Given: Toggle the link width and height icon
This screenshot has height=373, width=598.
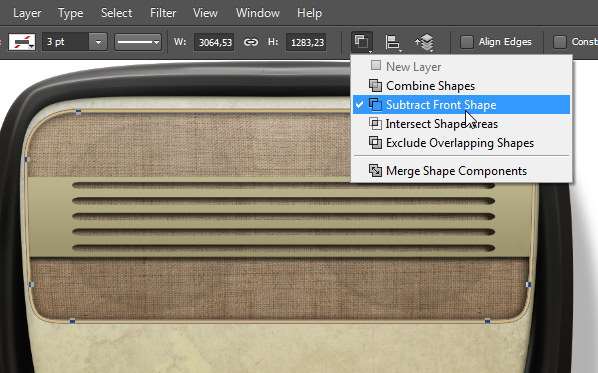Looking at the screenshot, I should [251, 42].
